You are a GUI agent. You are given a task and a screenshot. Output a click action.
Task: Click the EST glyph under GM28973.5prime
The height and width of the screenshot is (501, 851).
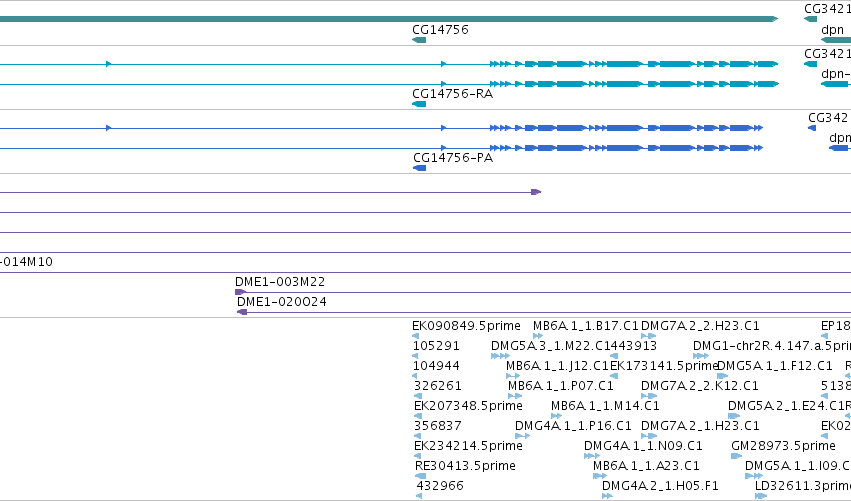tap(736, 456)
